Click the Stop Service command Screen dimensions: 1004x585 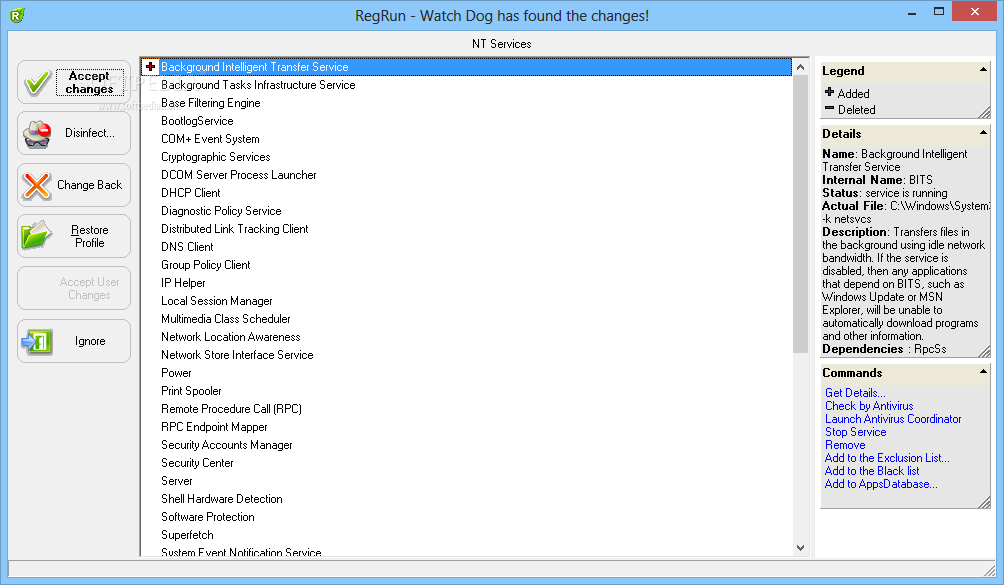tap(855, 432)
